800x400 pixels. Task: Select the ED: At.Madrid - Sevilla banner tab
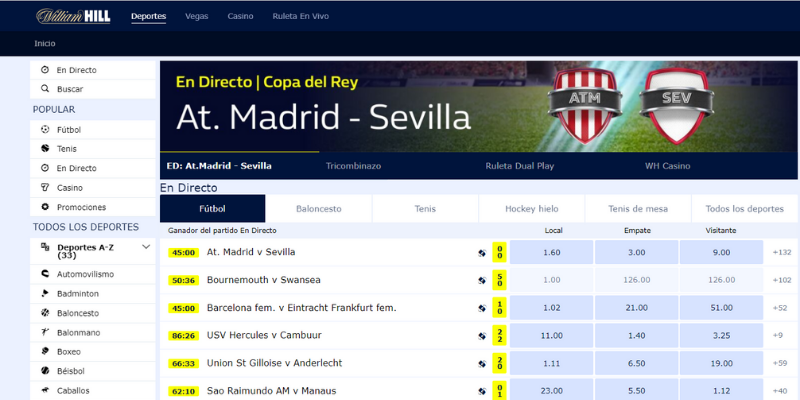point(219,166)
